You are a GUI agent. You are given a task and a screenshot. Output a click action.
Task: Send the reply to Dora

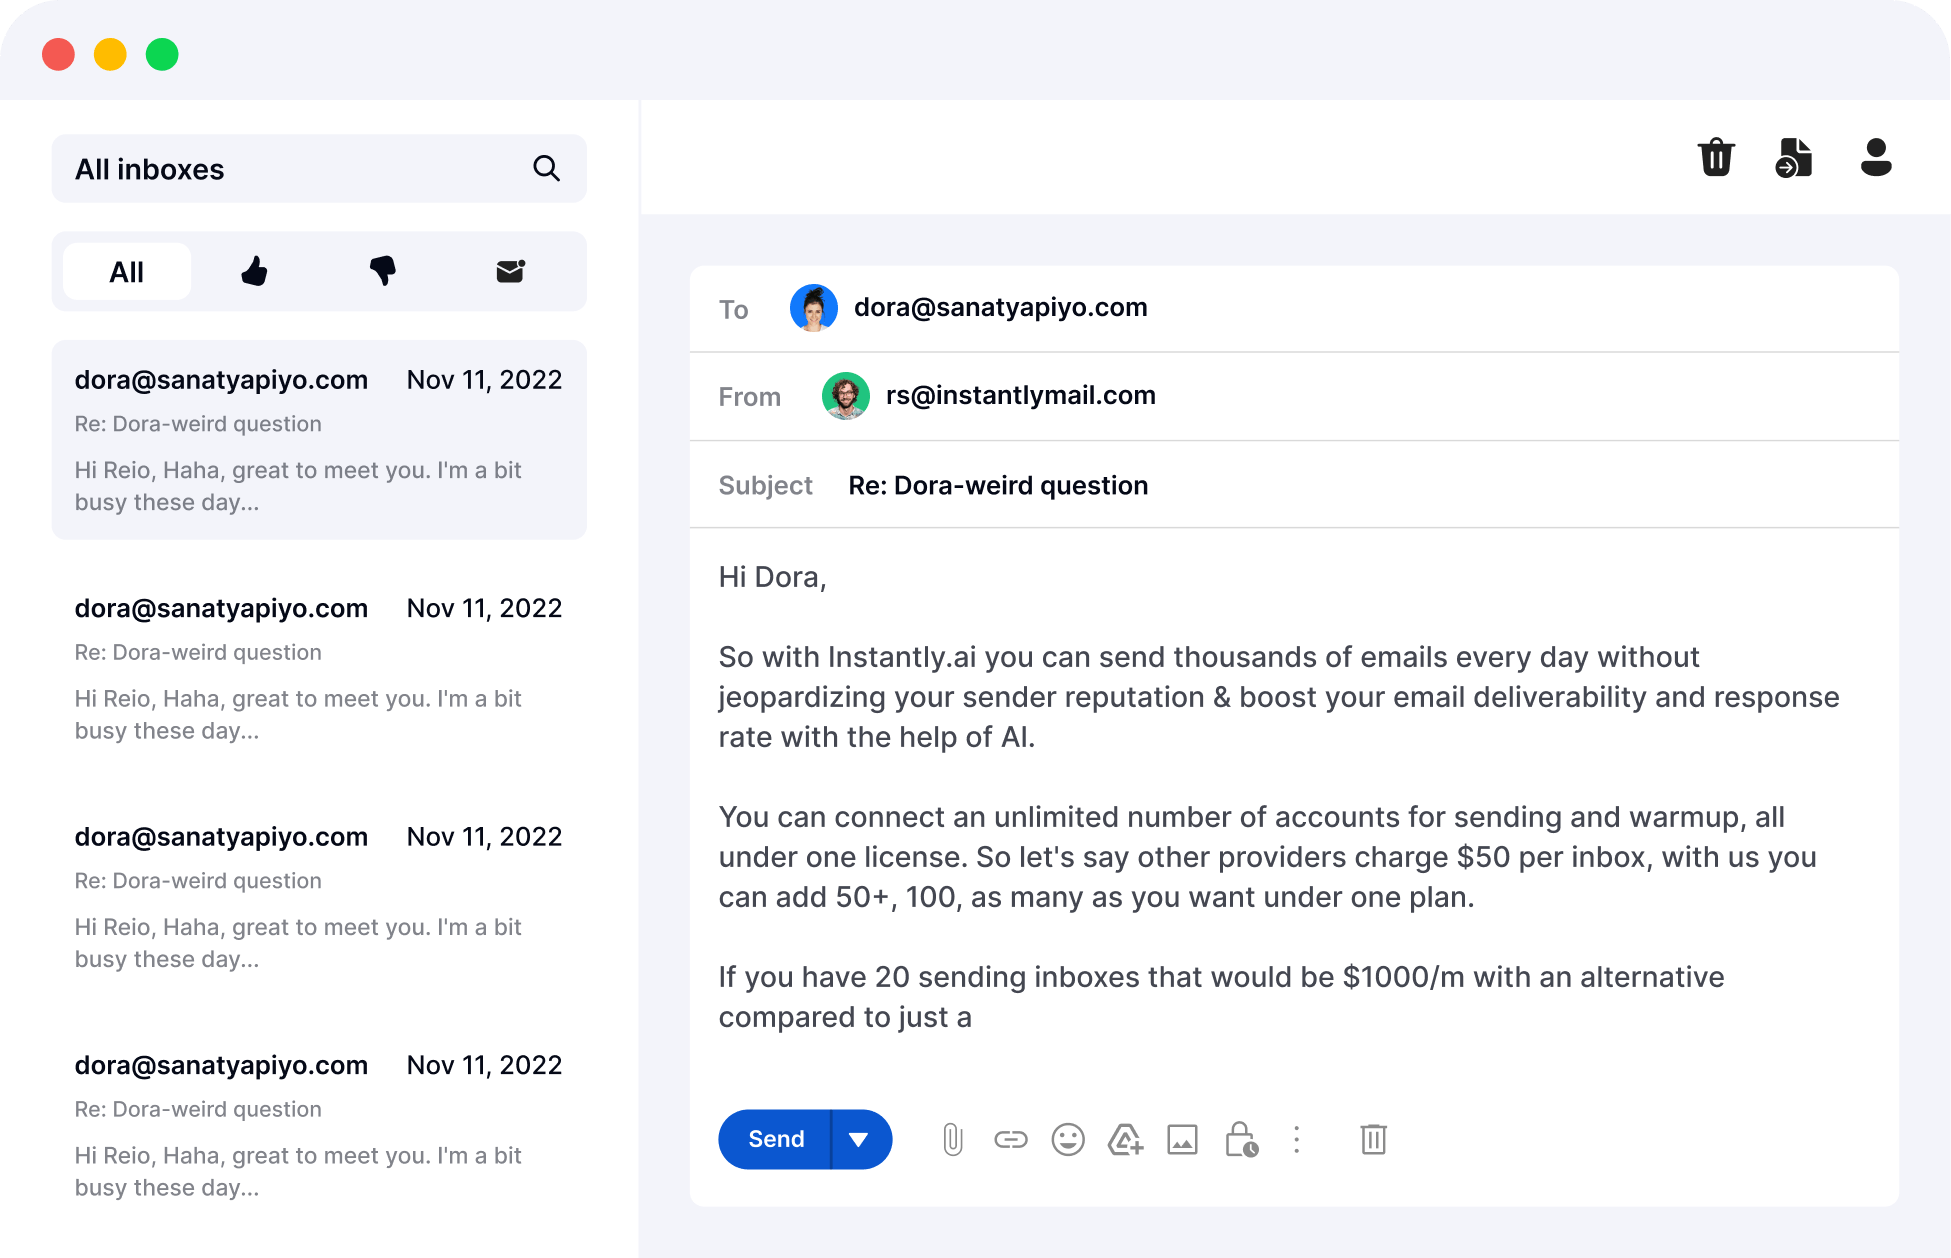click(x=775, y=1139)
